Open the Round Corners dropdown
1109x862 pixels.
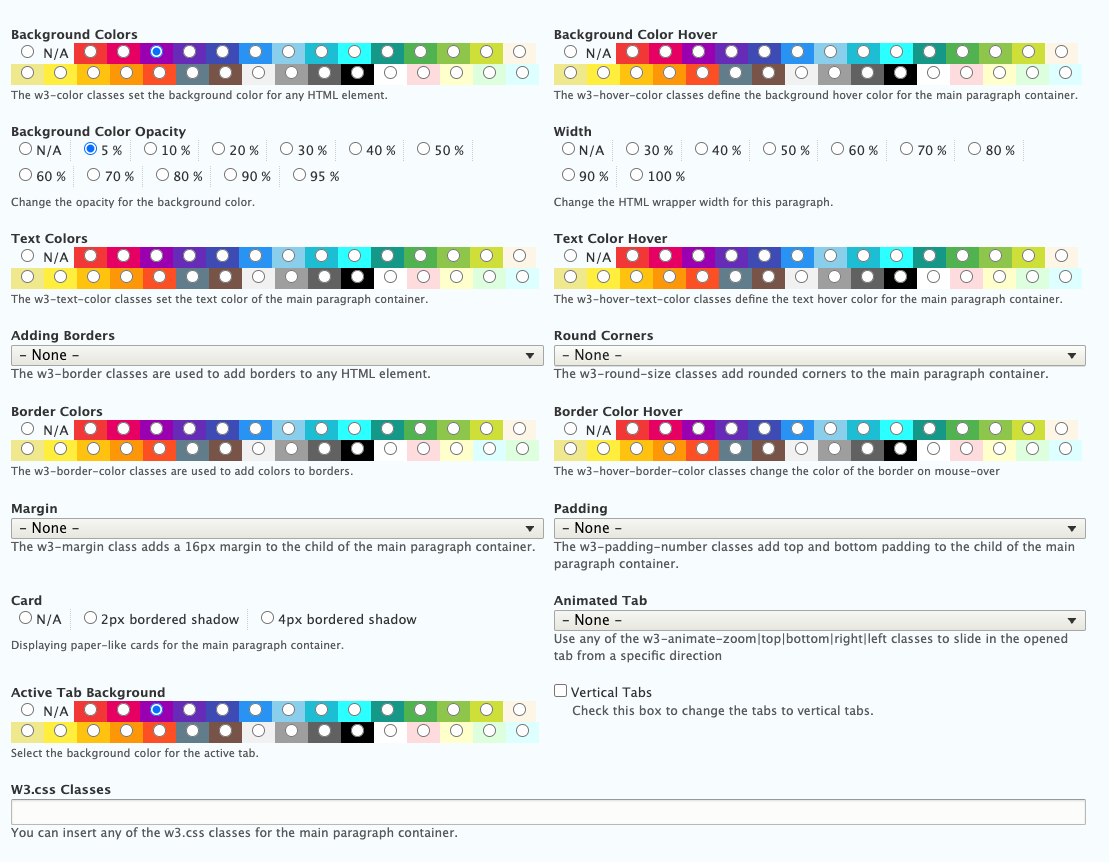[x=820, y=355]
